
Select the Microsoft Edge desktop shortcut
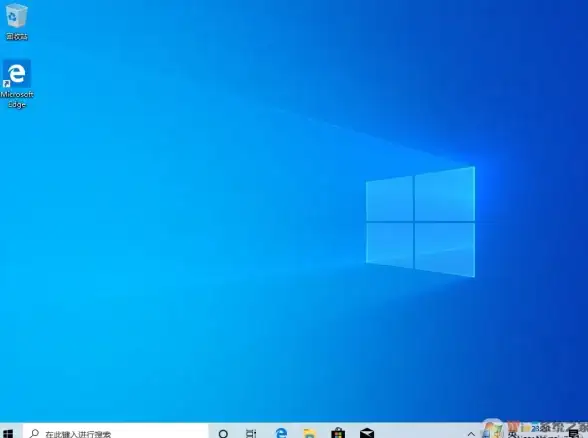[17, 84]
